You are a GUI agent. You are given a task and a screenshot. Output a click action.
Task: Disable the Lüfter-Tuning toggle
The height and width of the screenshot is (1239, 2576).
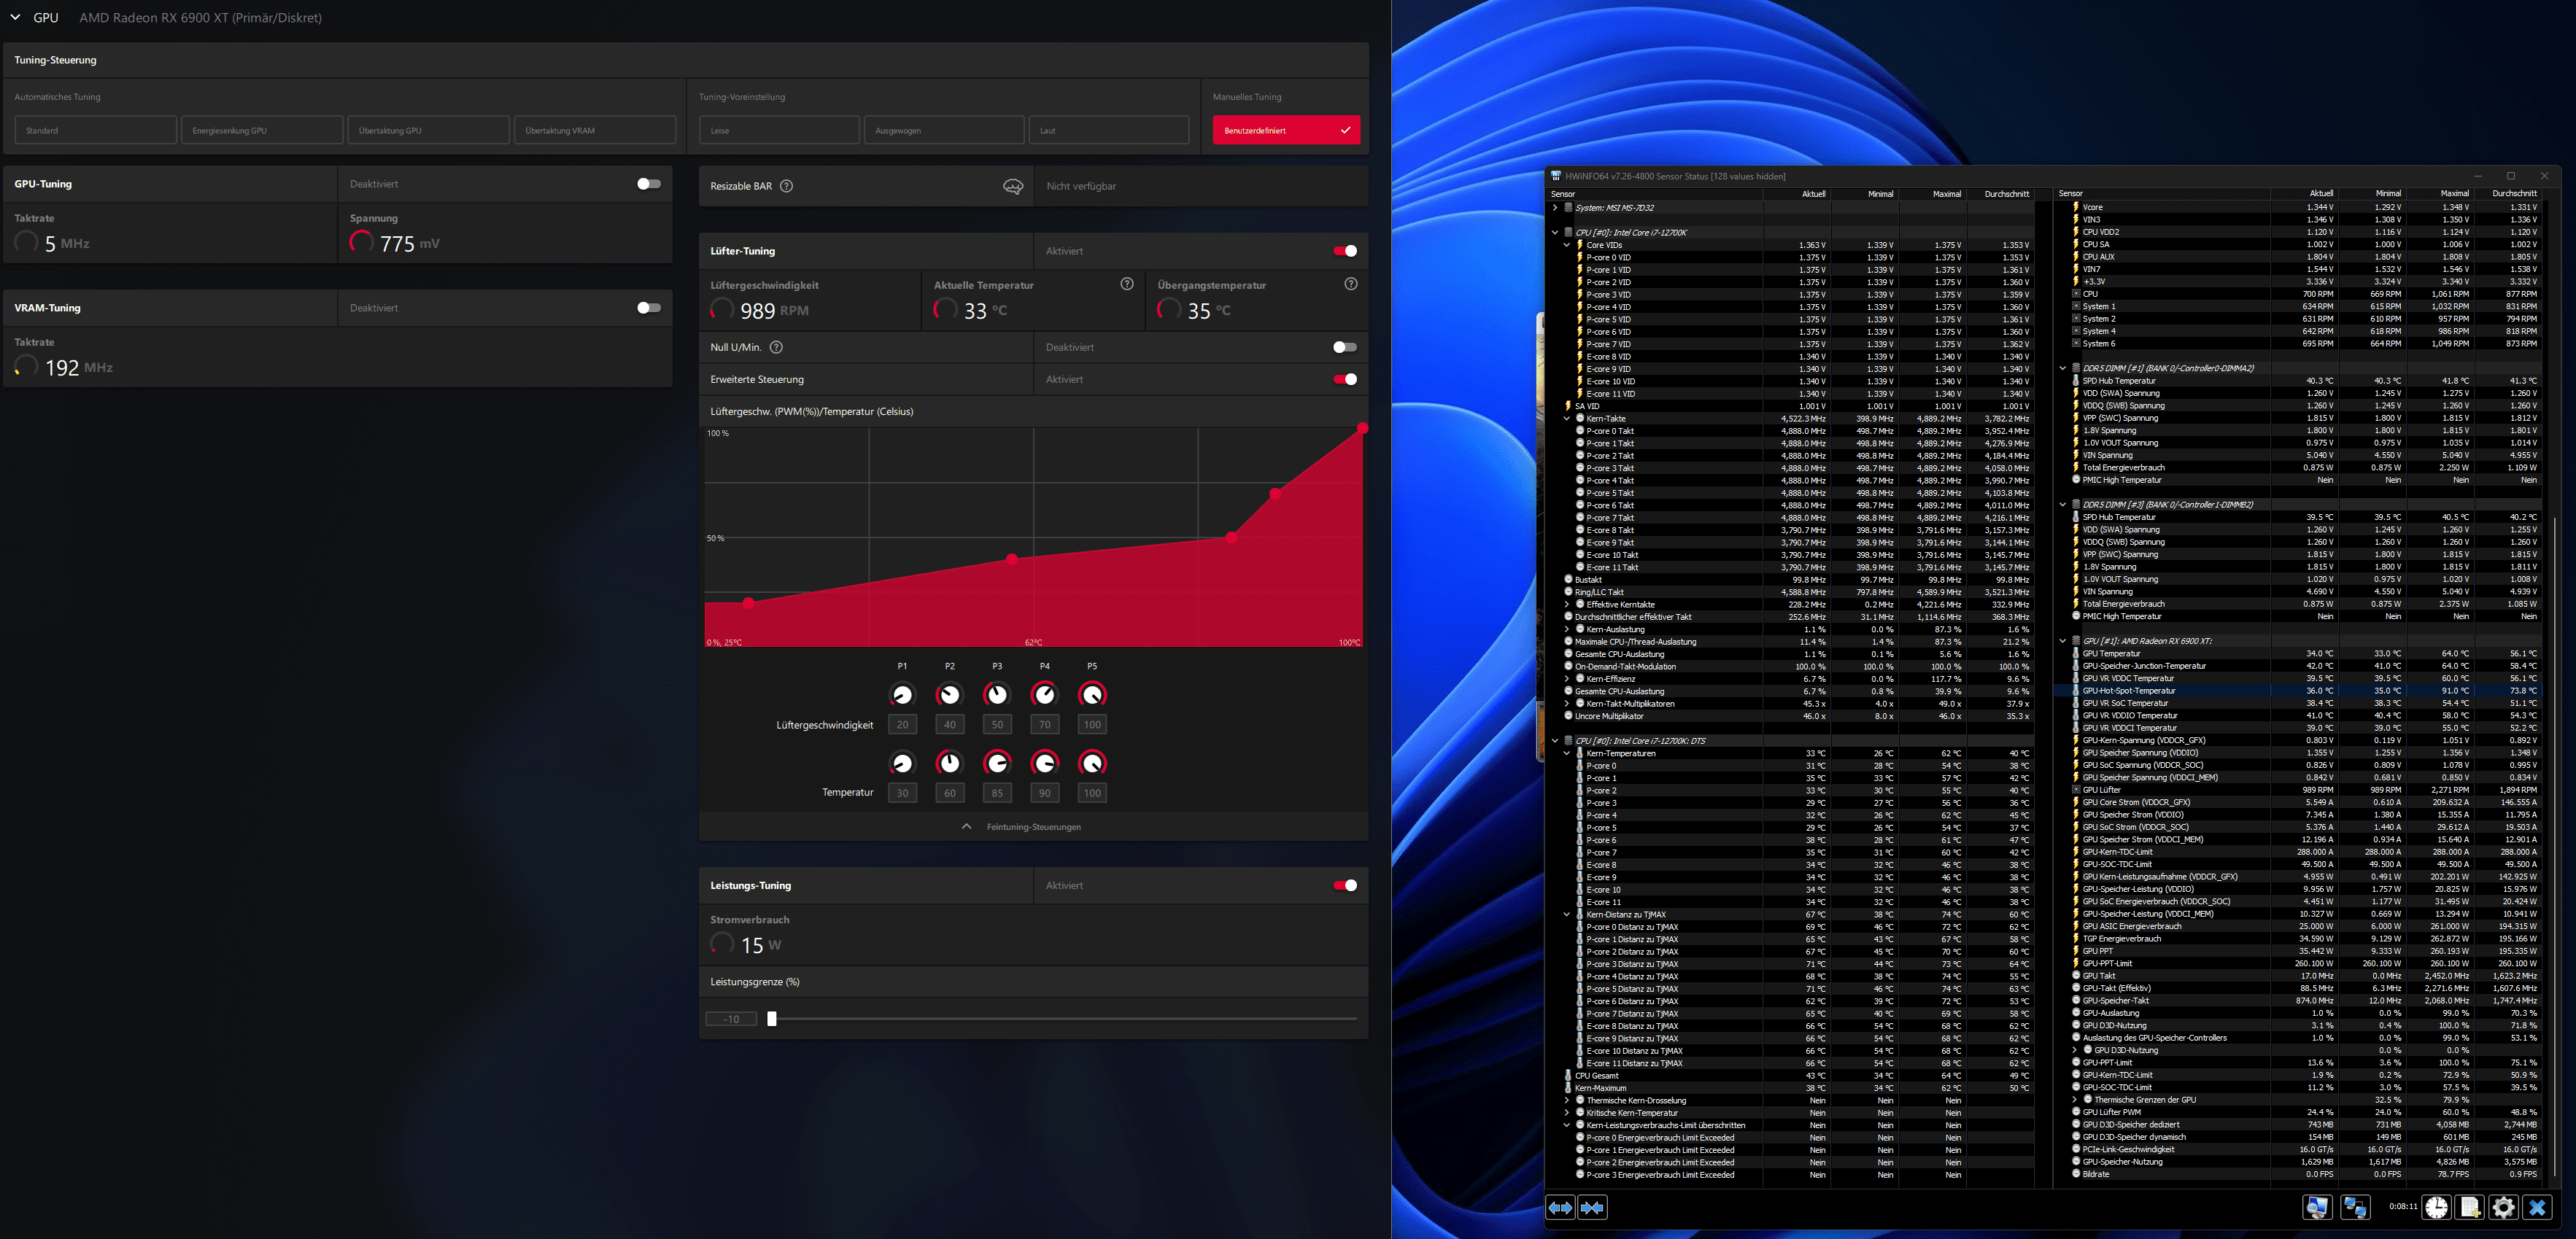click(1345, 251)
